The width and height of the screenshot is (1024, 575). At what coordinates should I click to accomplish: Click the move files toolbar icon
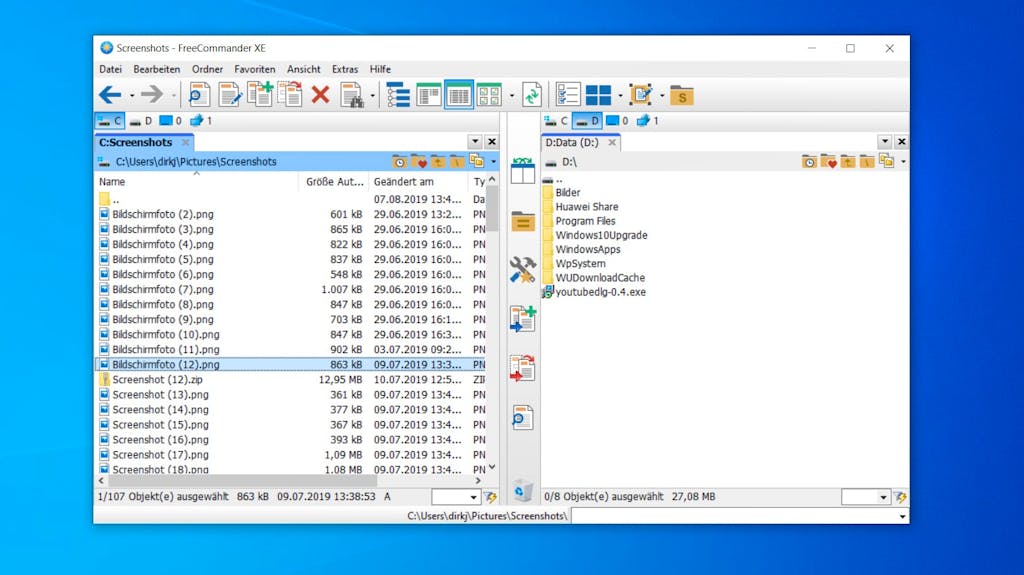click(290, 95)
